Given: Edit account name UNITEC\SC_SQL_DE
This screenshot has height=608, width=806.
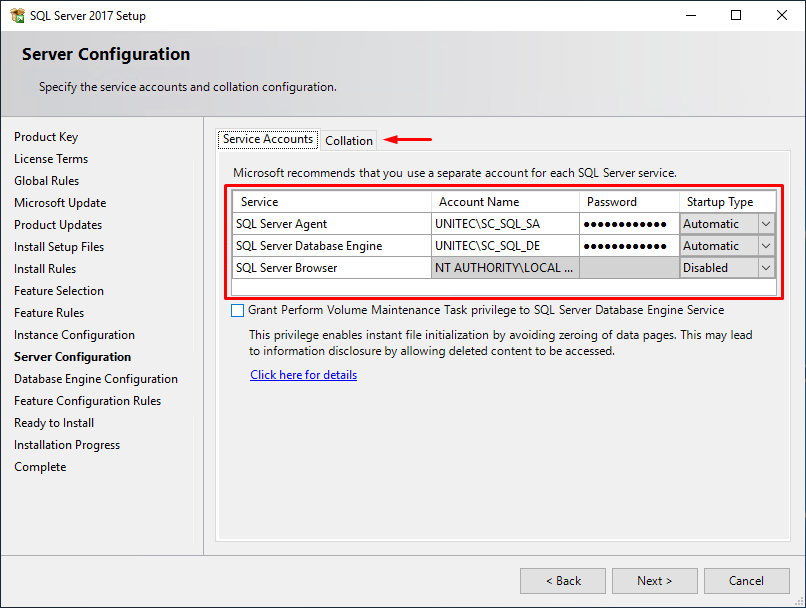Looking at the screenshot, I should (x=505, y=246).
